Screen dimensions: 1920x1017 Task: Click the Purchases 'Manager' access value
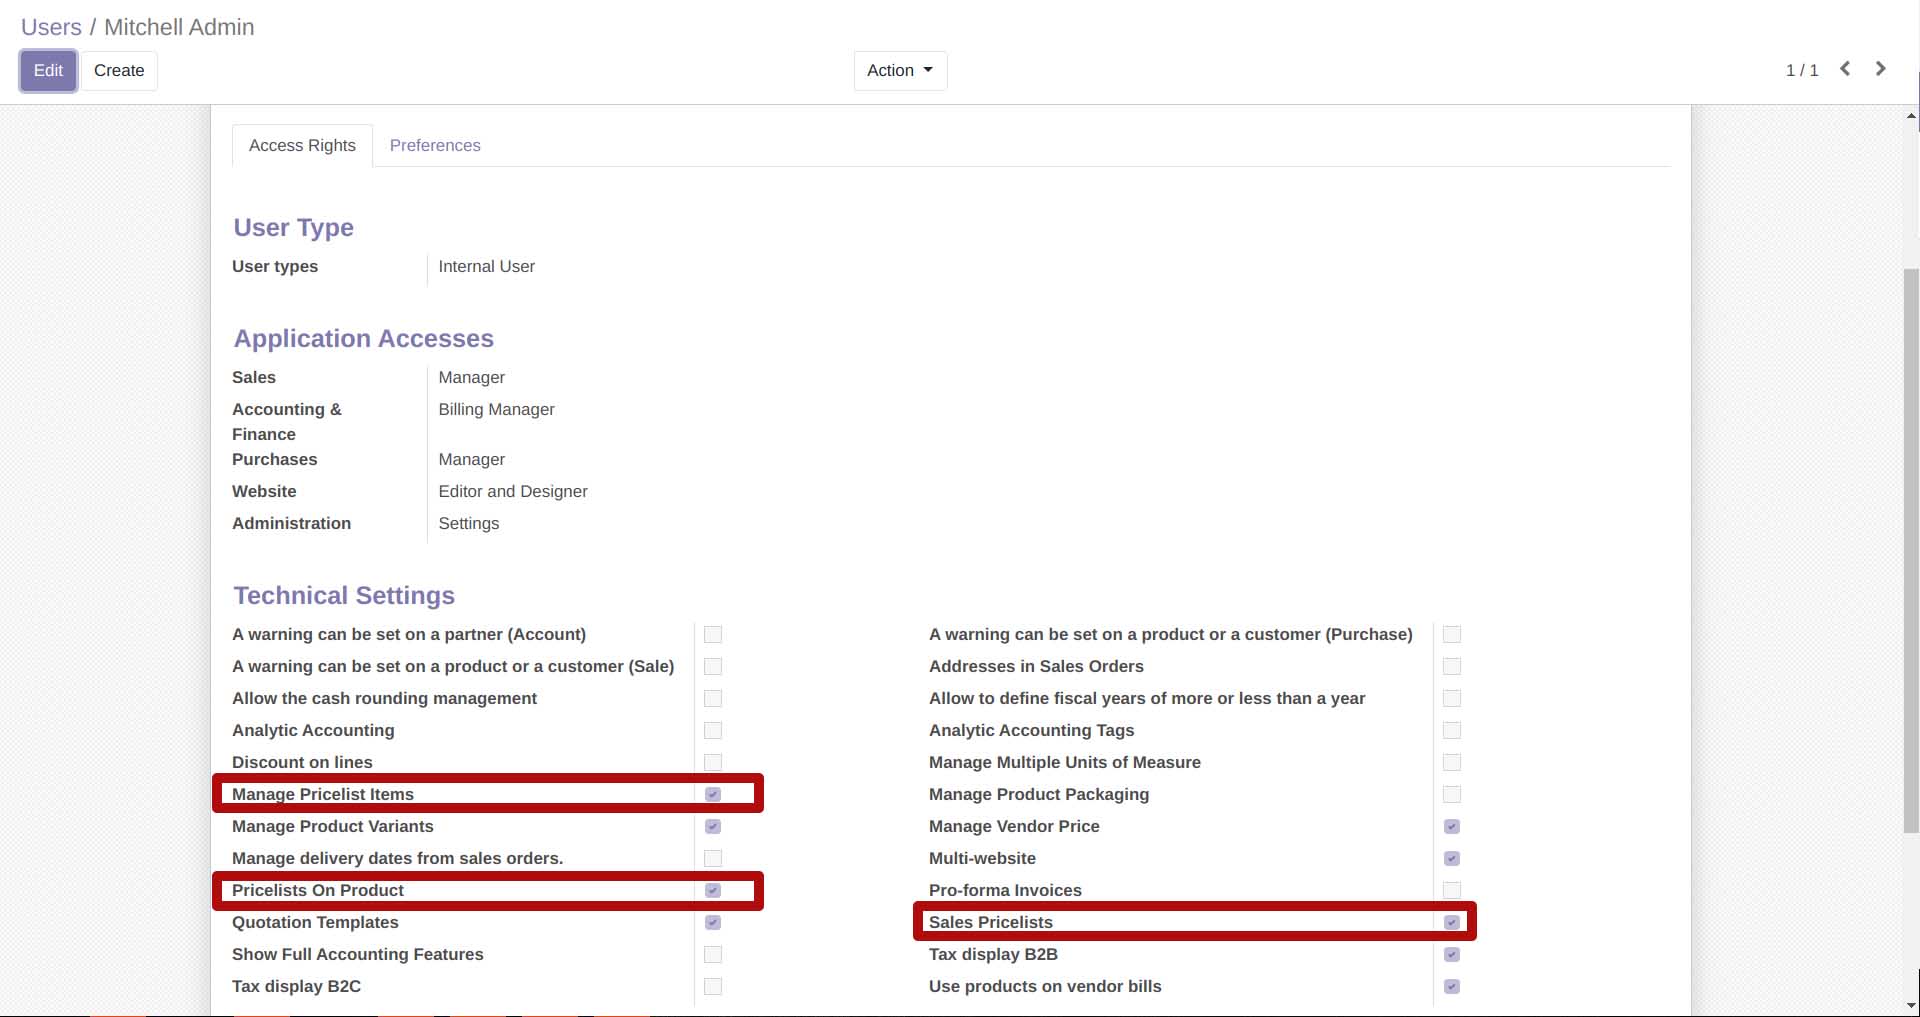(471, 459)
